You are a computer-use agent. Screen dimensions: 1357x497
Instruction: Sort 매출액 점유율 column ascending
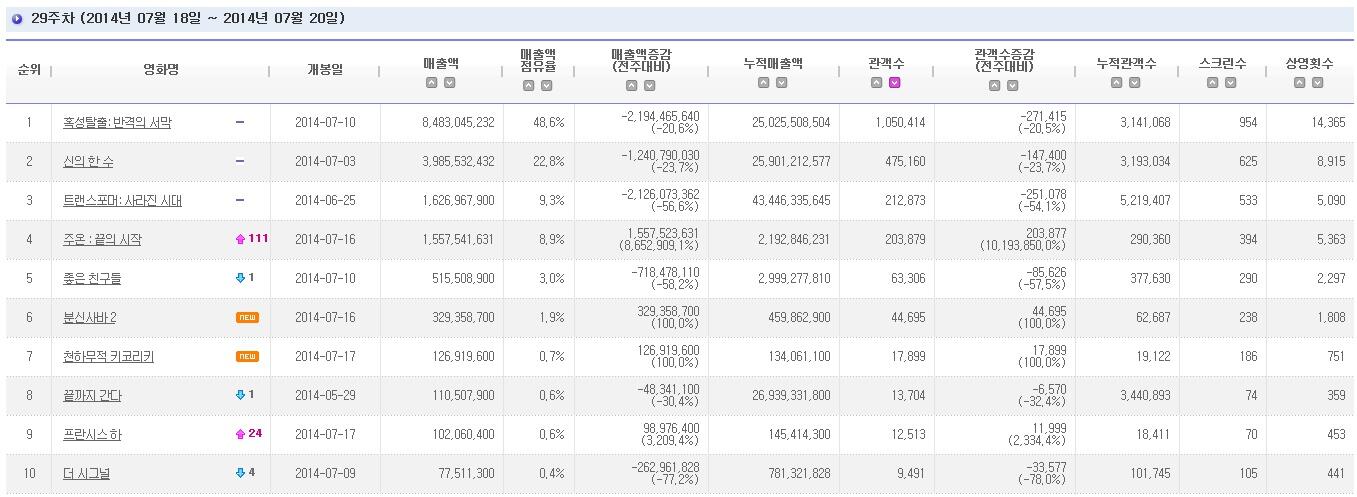529,85
